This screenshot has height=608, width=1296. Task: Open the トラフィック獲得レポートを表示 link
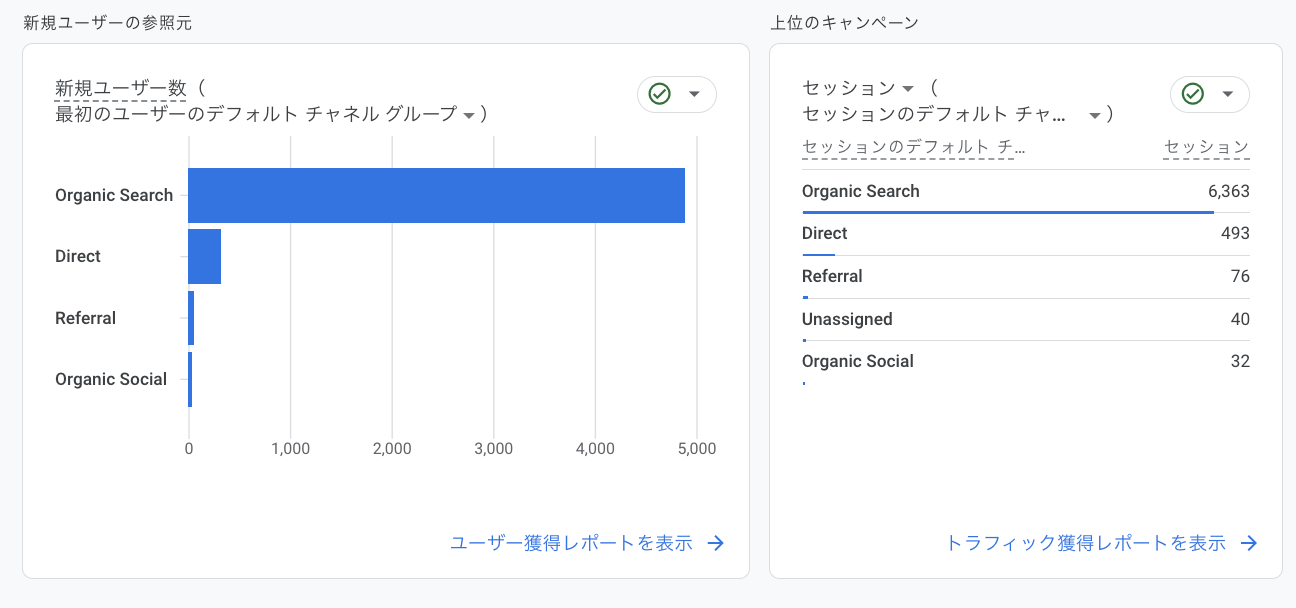point(1086,543)
